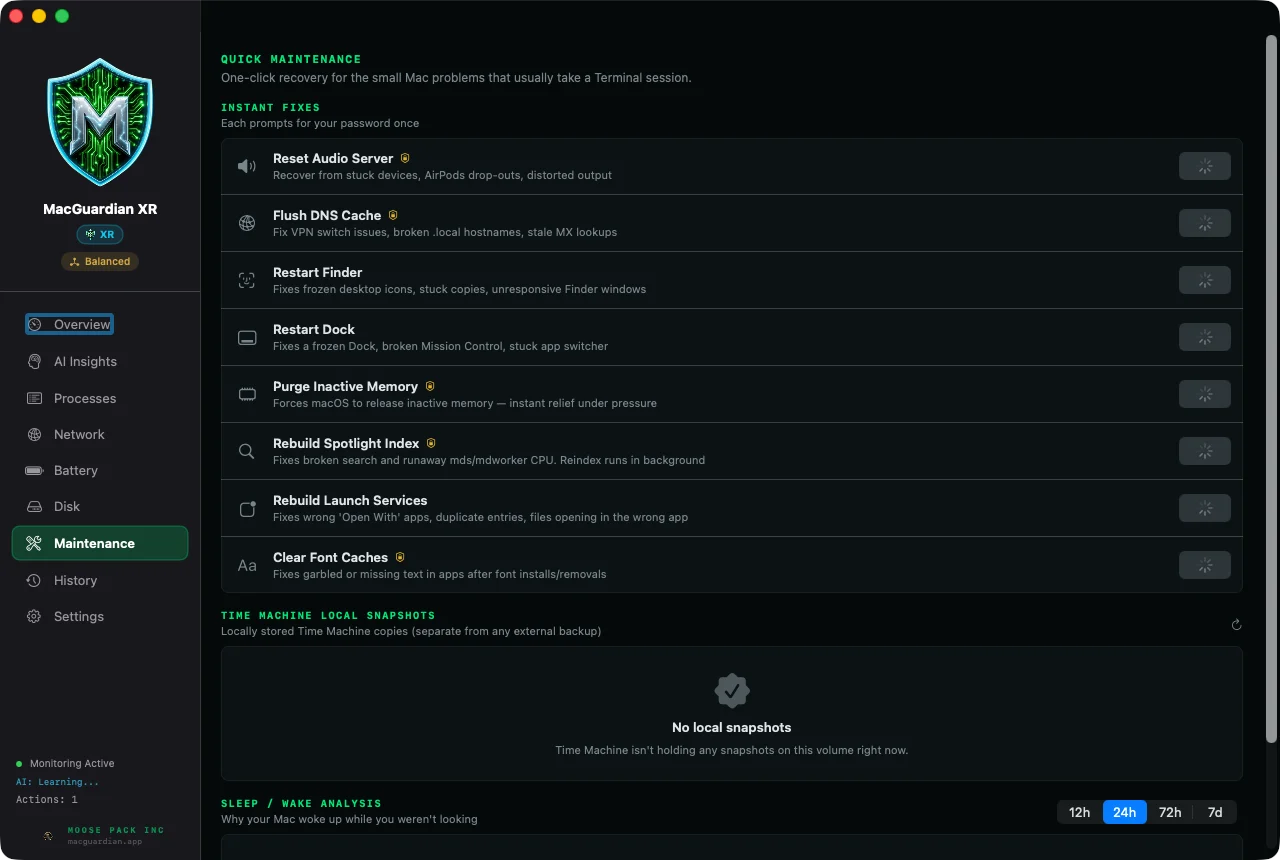This screenshot has height=860, width=1280.
Task: Click the Restart Dock action button
Action: 1205,337
